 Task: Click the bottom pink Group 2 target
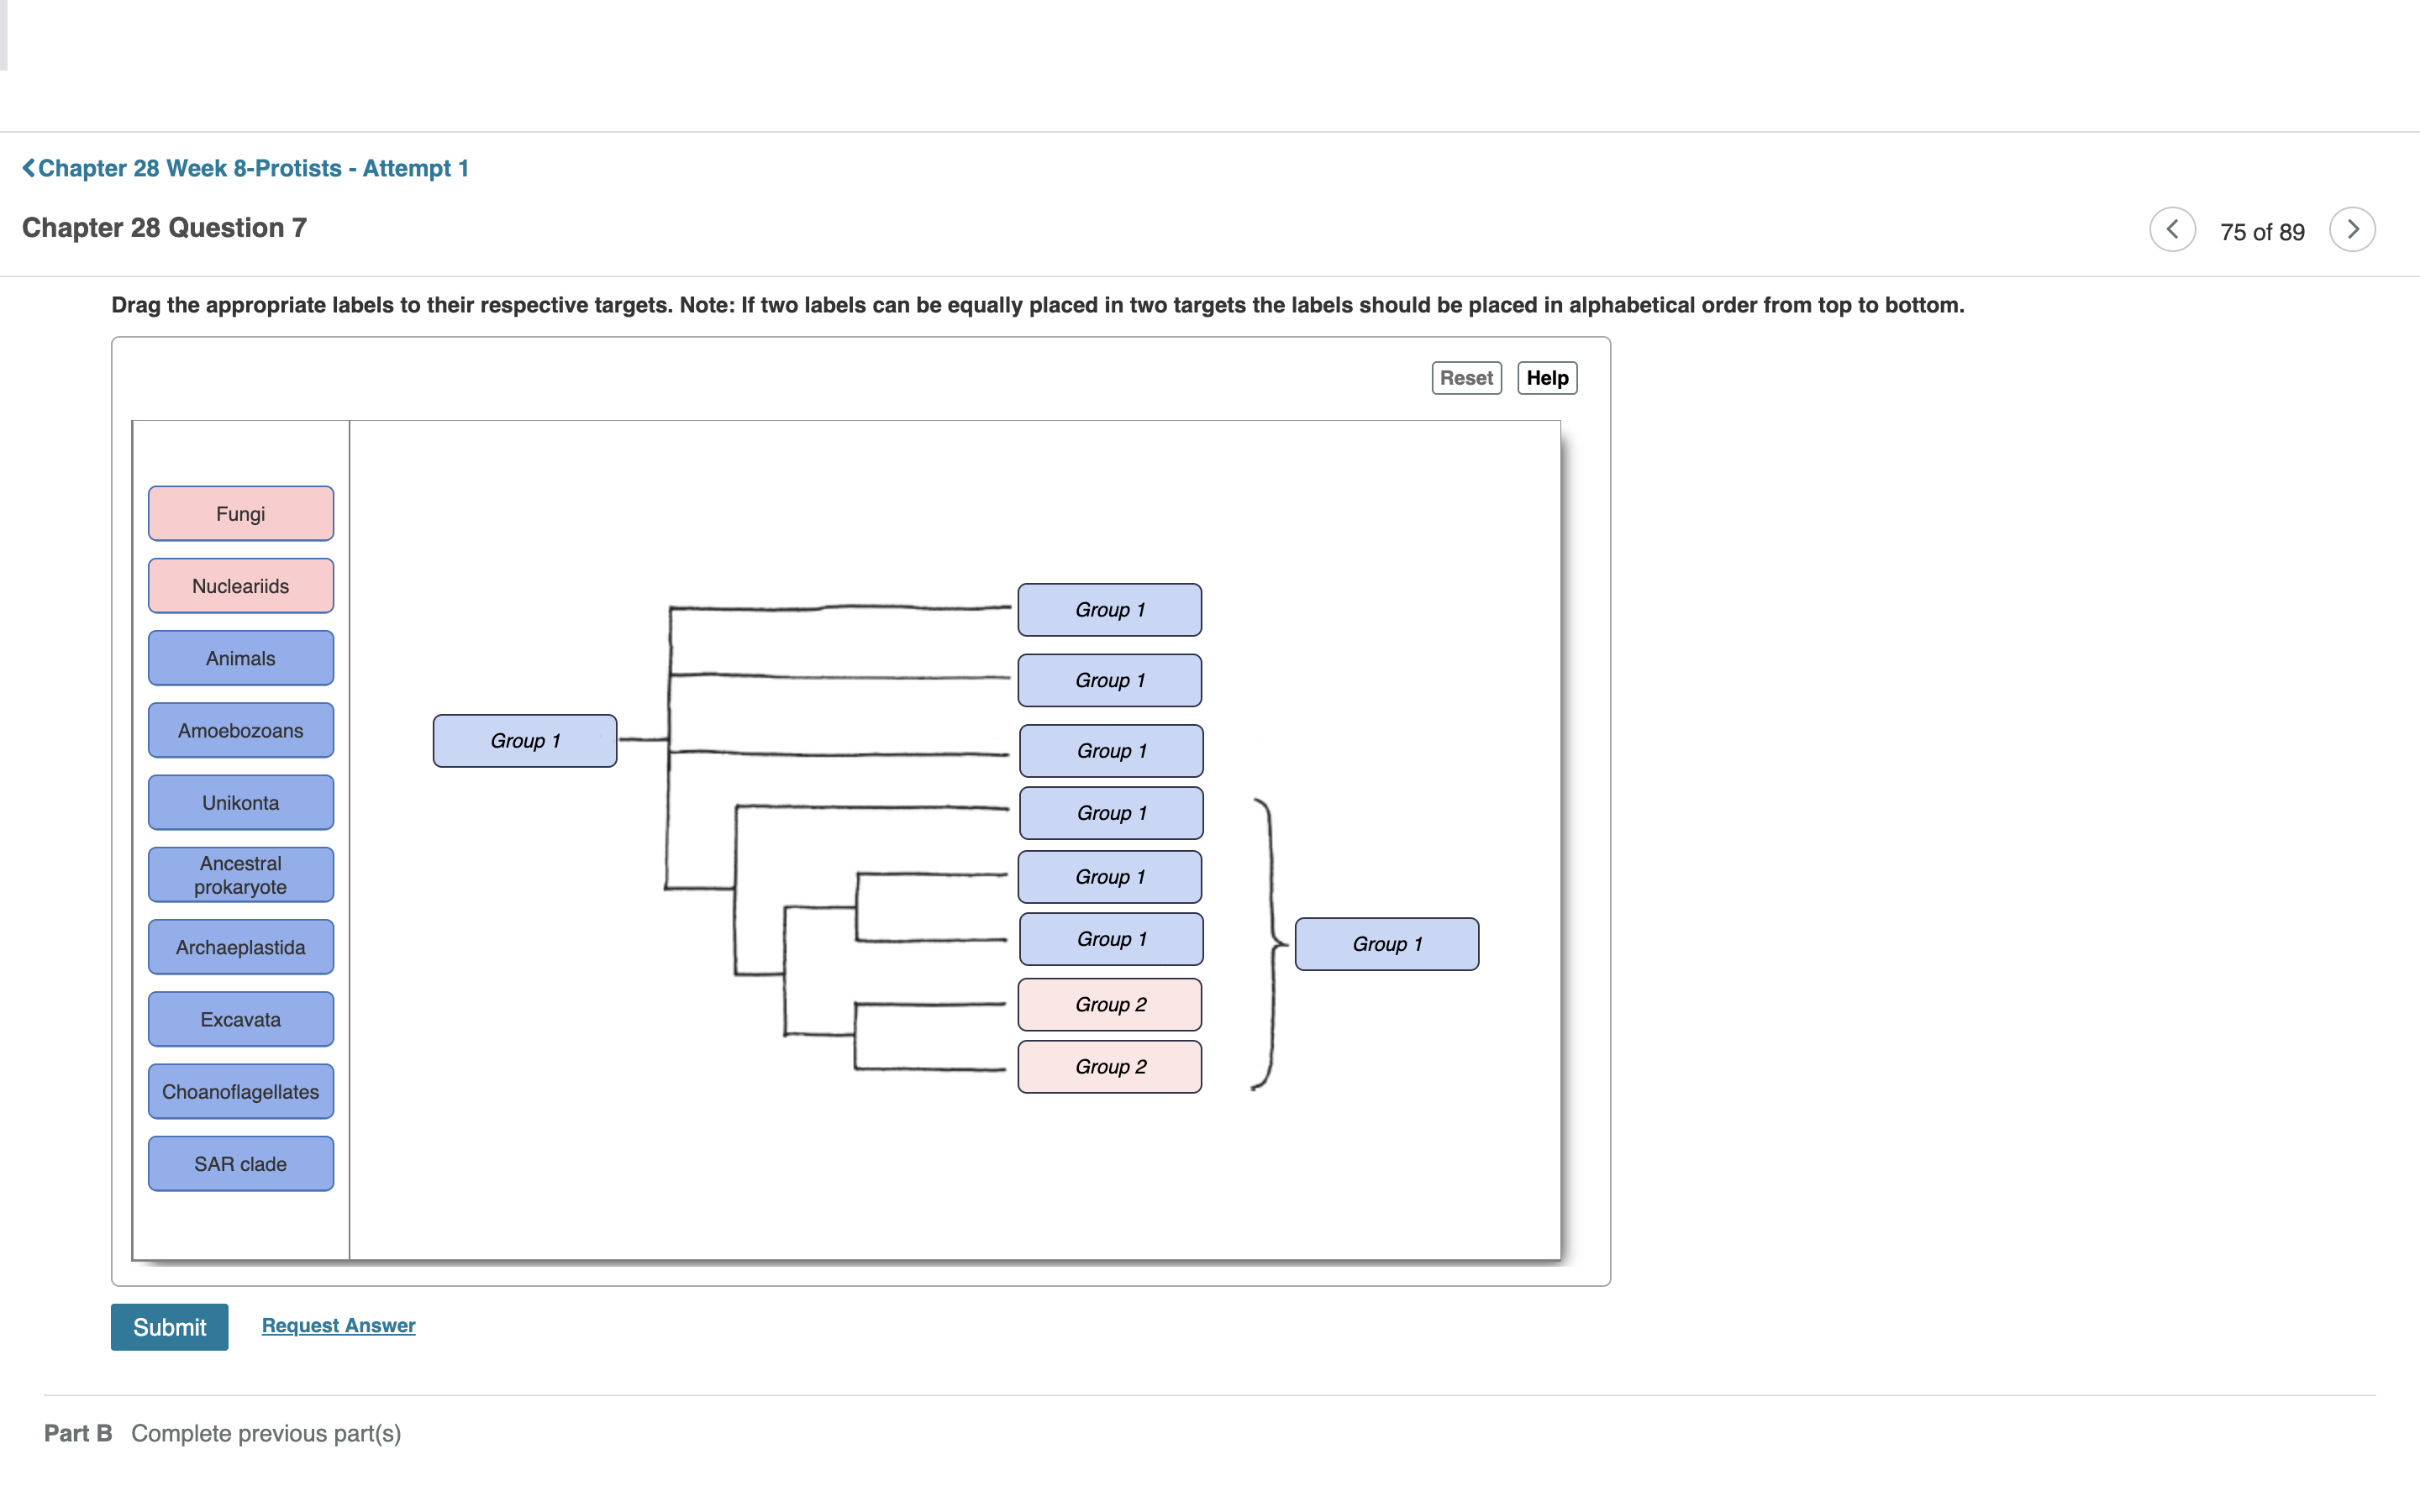pyautogui.click(x=1110, y=1067)
